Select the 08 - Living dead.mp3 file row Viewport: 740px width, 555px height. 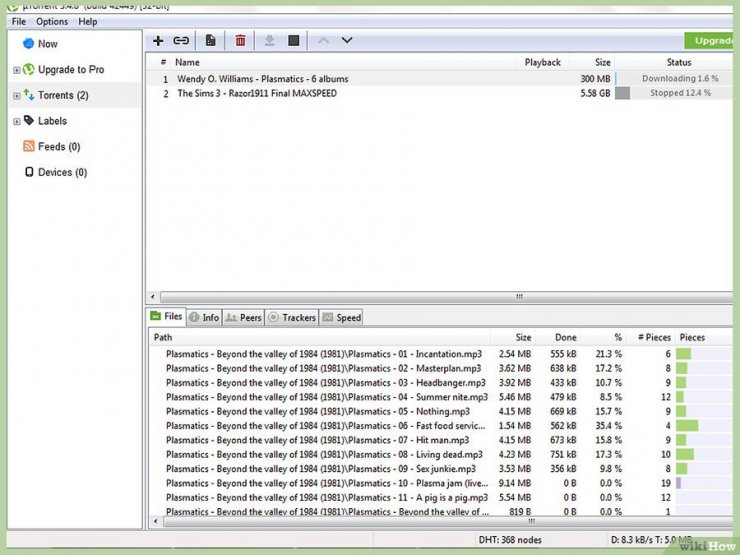click(441, 454)
